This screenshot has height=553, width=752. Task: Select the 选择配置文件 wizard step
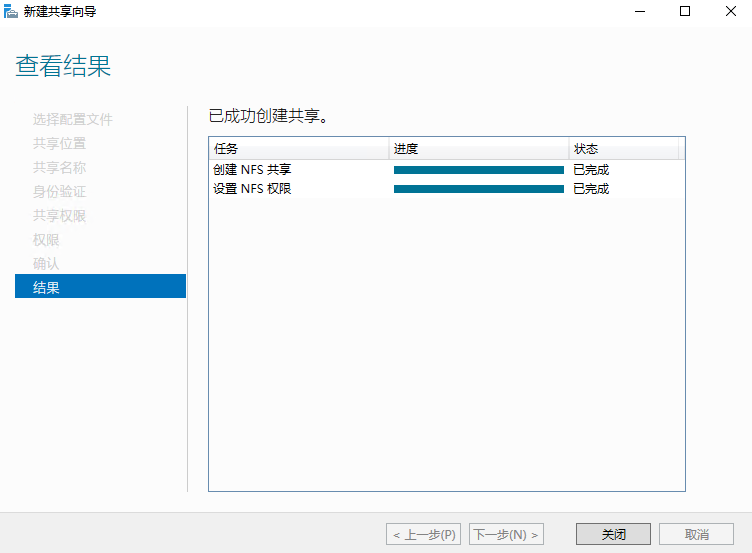(73, 119)
